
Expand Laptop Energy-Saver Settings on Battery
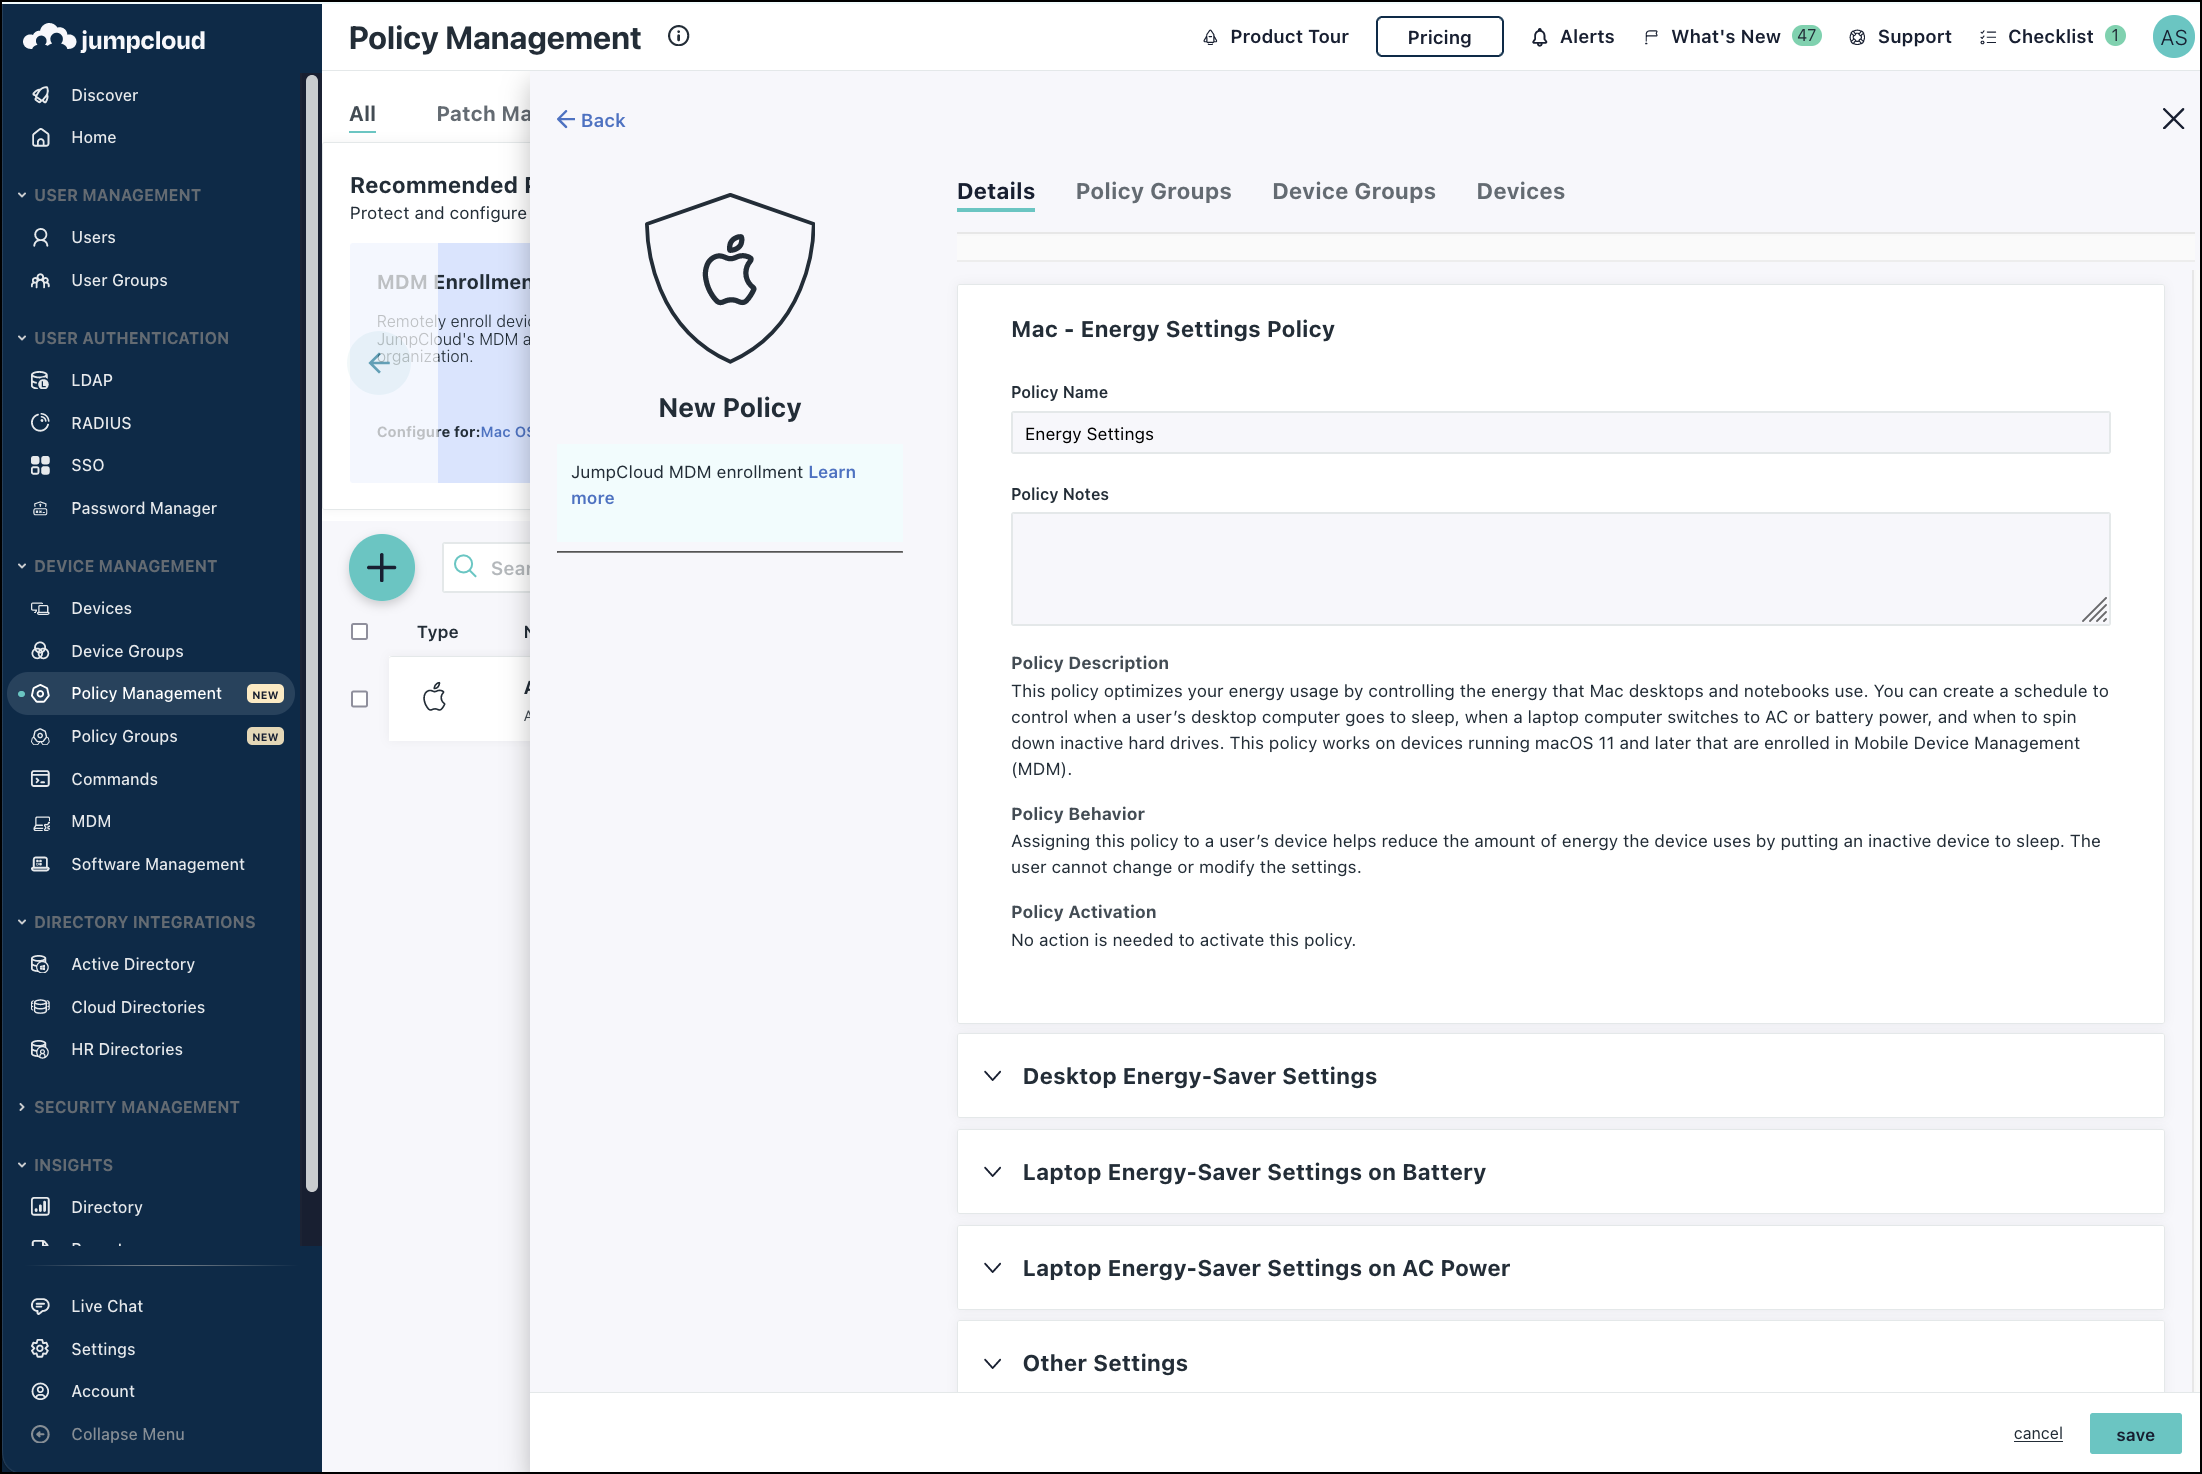point(1253,1172)
